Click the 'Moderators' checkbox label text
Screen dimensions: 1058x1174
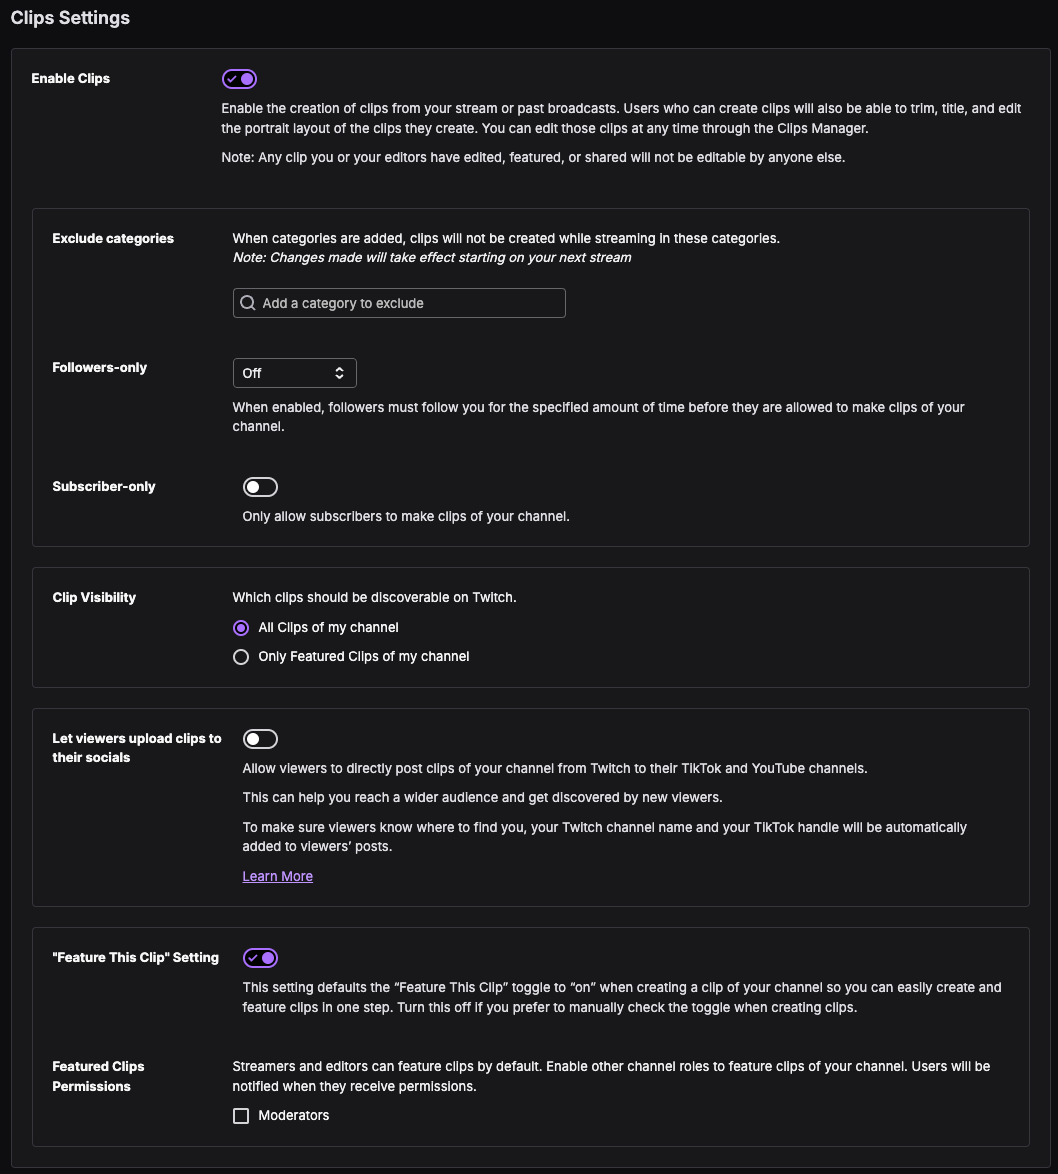click(x=294, y=1116)
